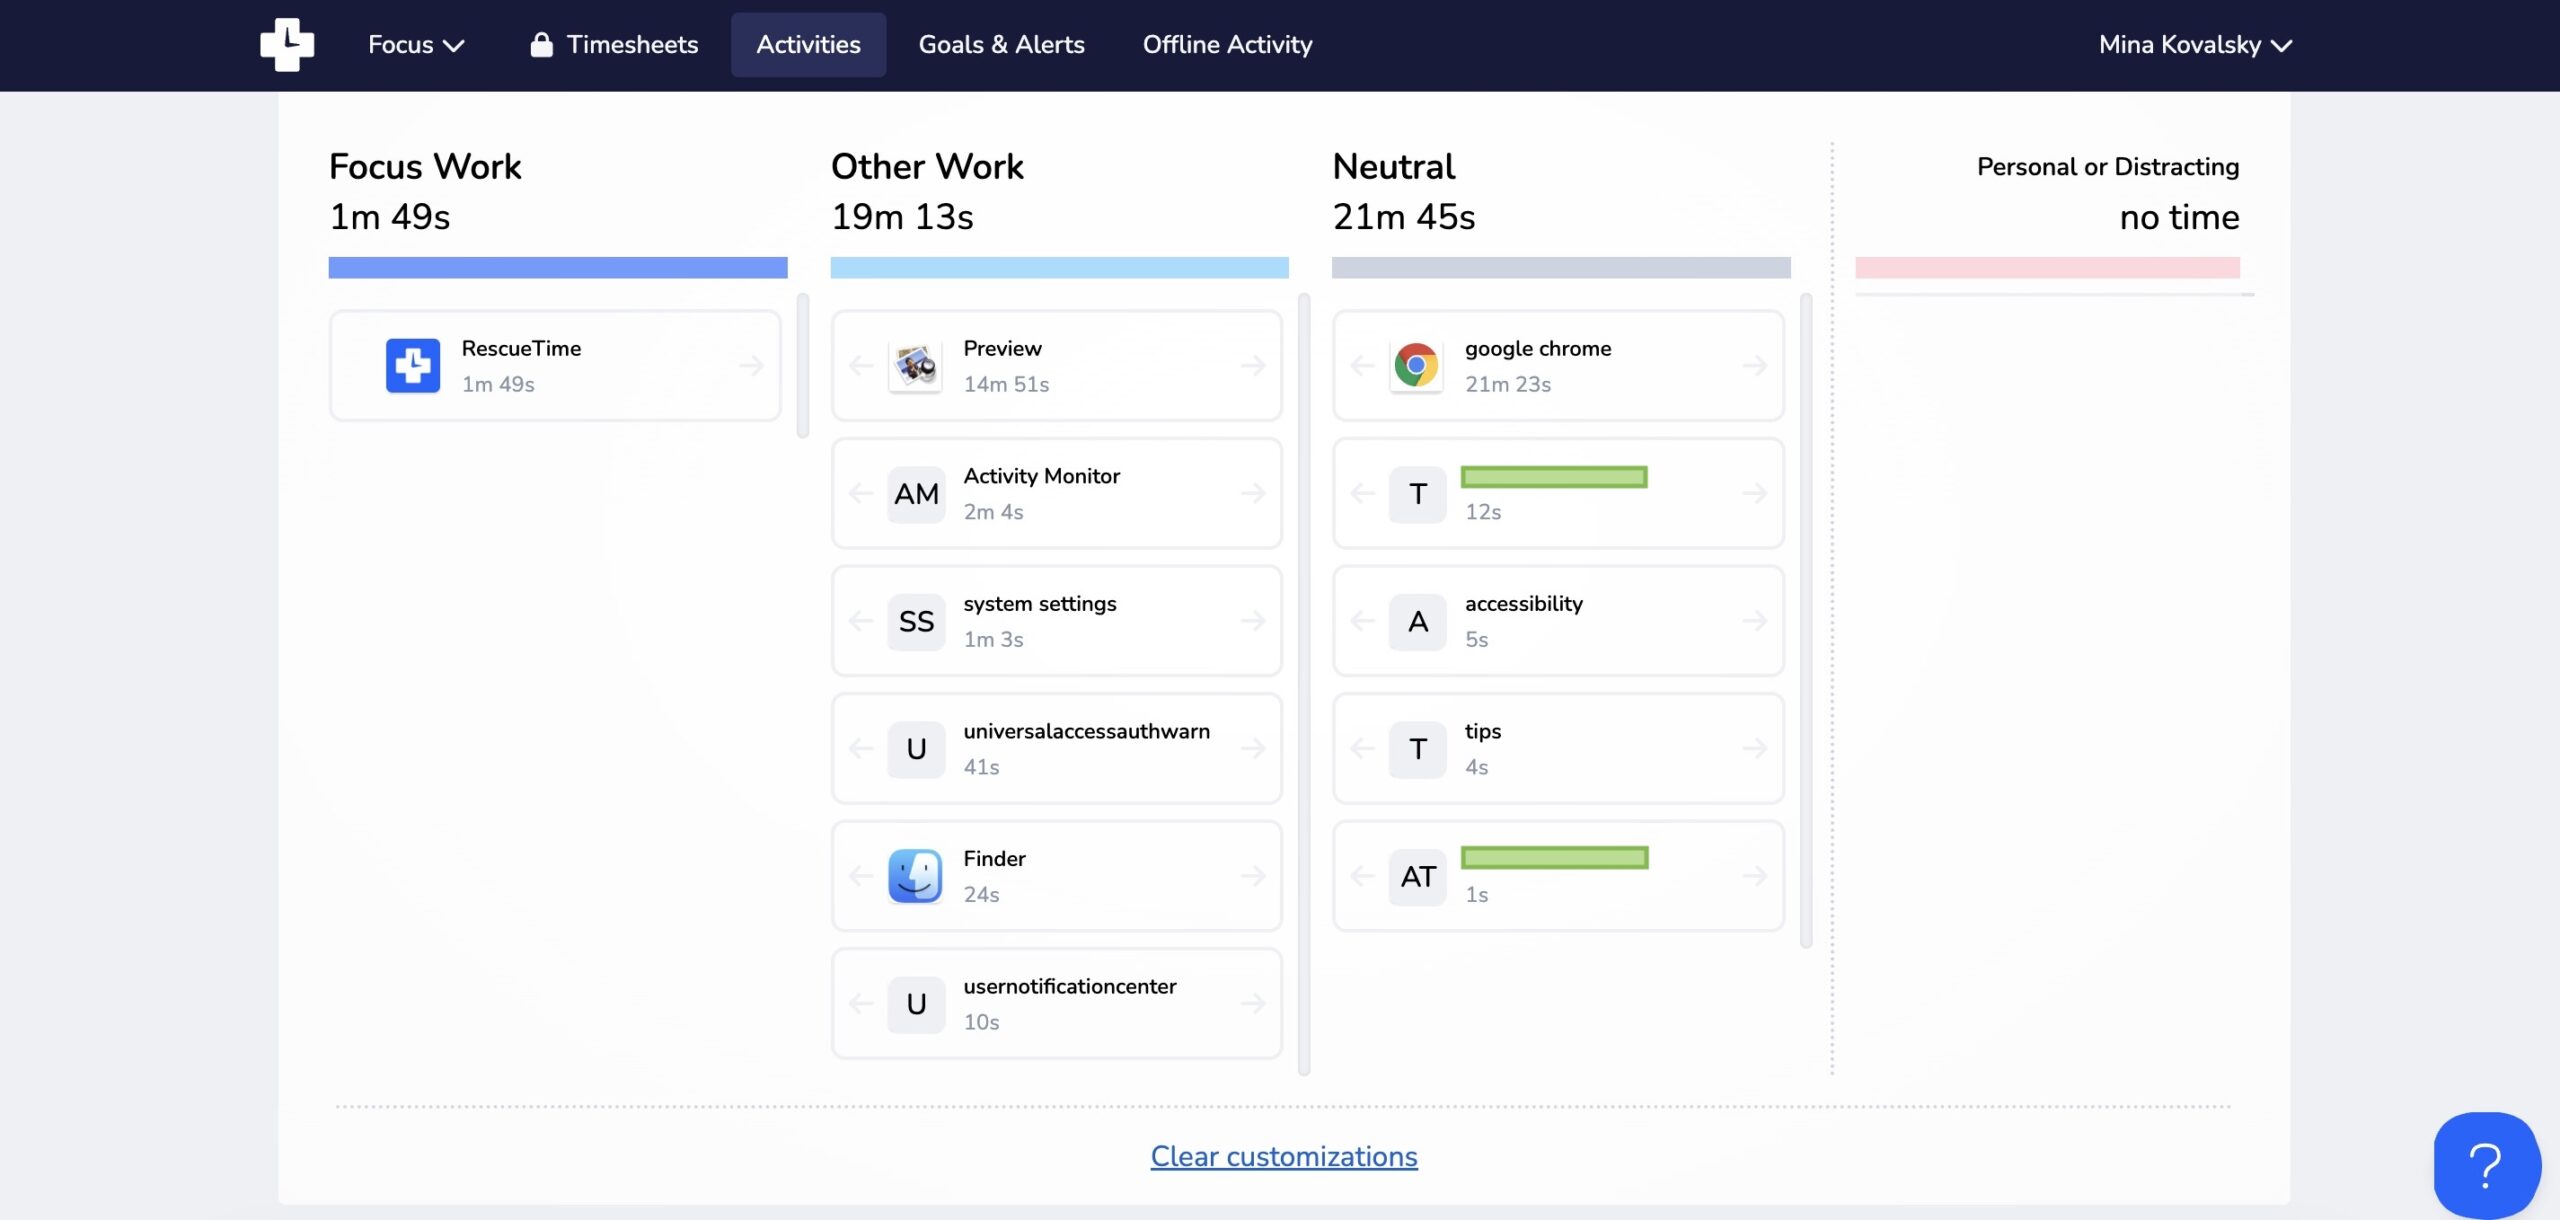
Task: Expand the Mina Kovalsky account menu
Action: 2195,44
